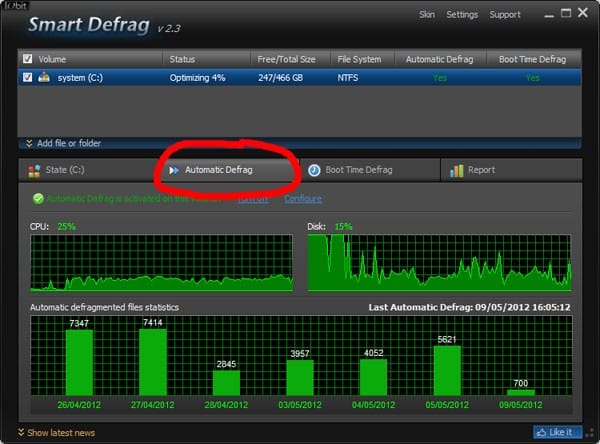
Task: Click the Smart Defrag v2.3 title logo
Action: click(x=104, y=24)
